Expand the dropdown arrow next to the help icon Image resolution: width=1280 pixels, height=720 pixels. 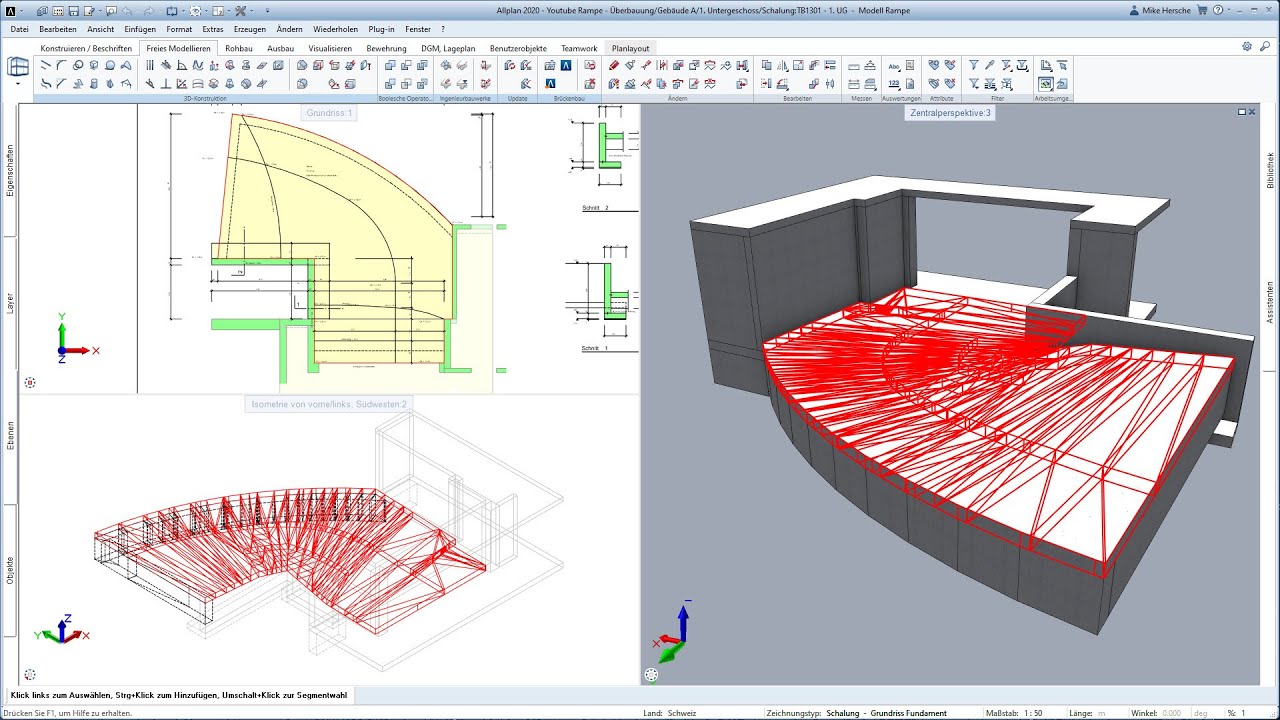point(1229,10)
